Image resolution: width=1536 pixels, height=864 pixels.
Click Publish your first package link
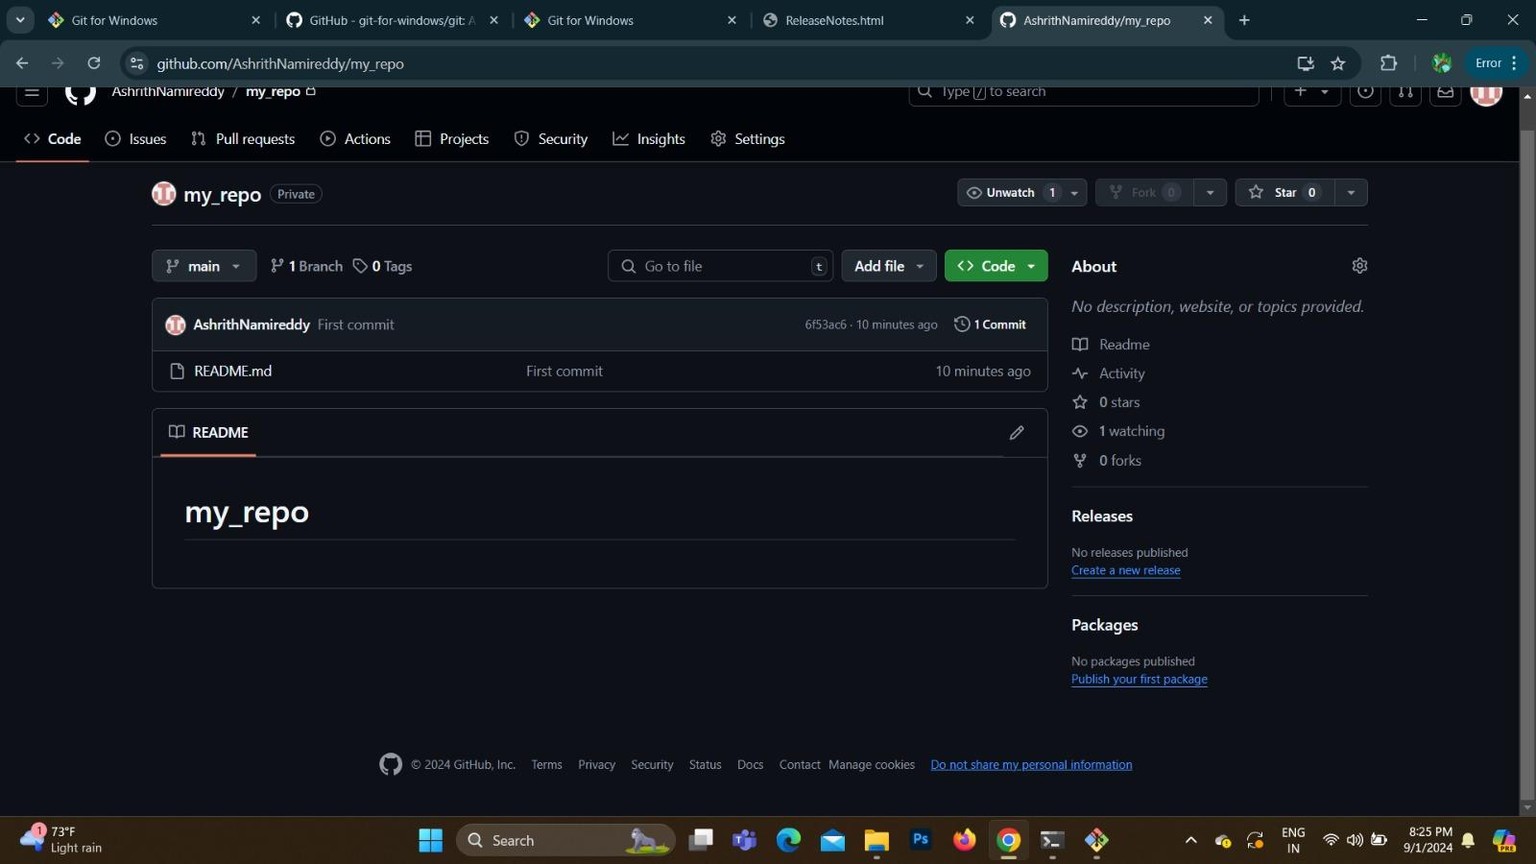[1139, 680]
